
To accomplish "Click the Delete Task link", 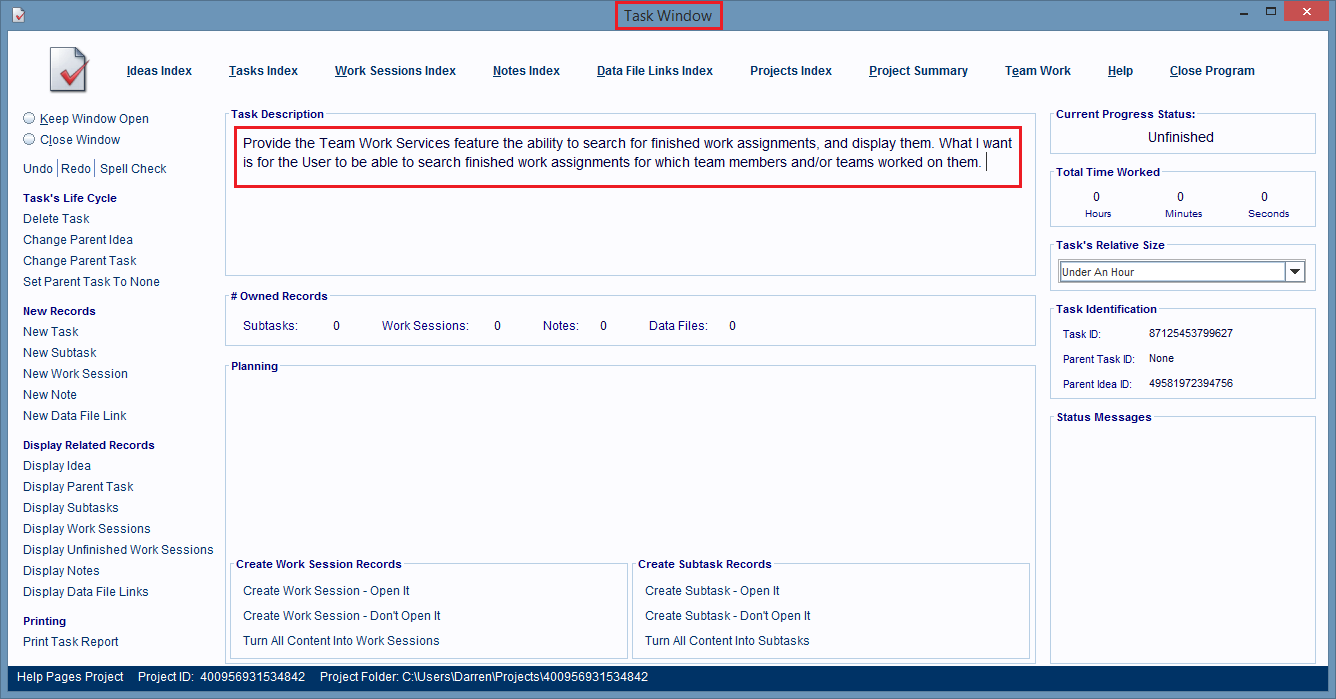I will click(x=56, y=219).
